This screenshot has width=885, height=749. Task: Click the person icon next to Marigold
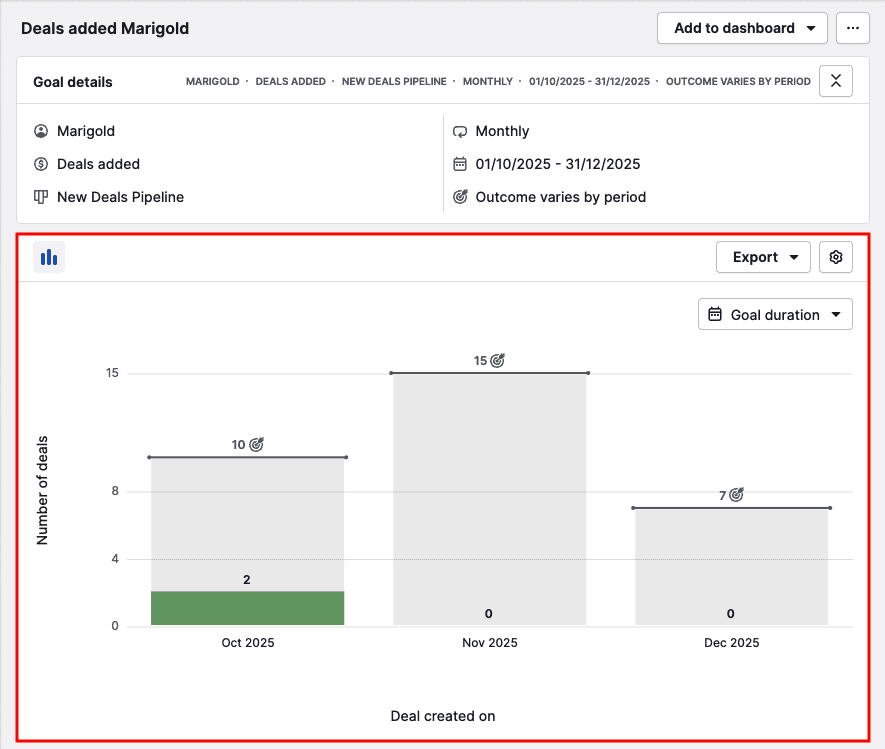(x=41, y=131)
